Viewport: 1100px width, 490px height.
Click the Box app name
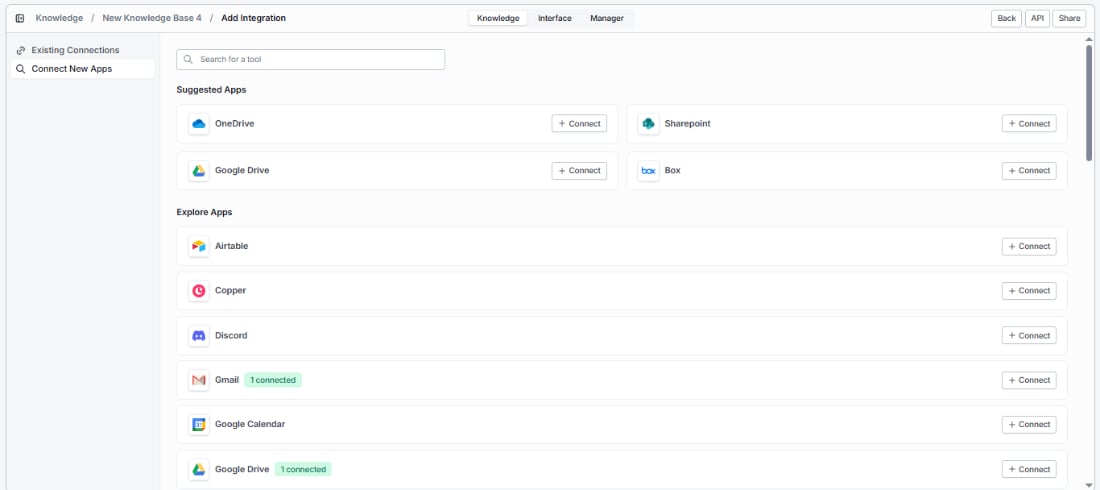point(672,171)
